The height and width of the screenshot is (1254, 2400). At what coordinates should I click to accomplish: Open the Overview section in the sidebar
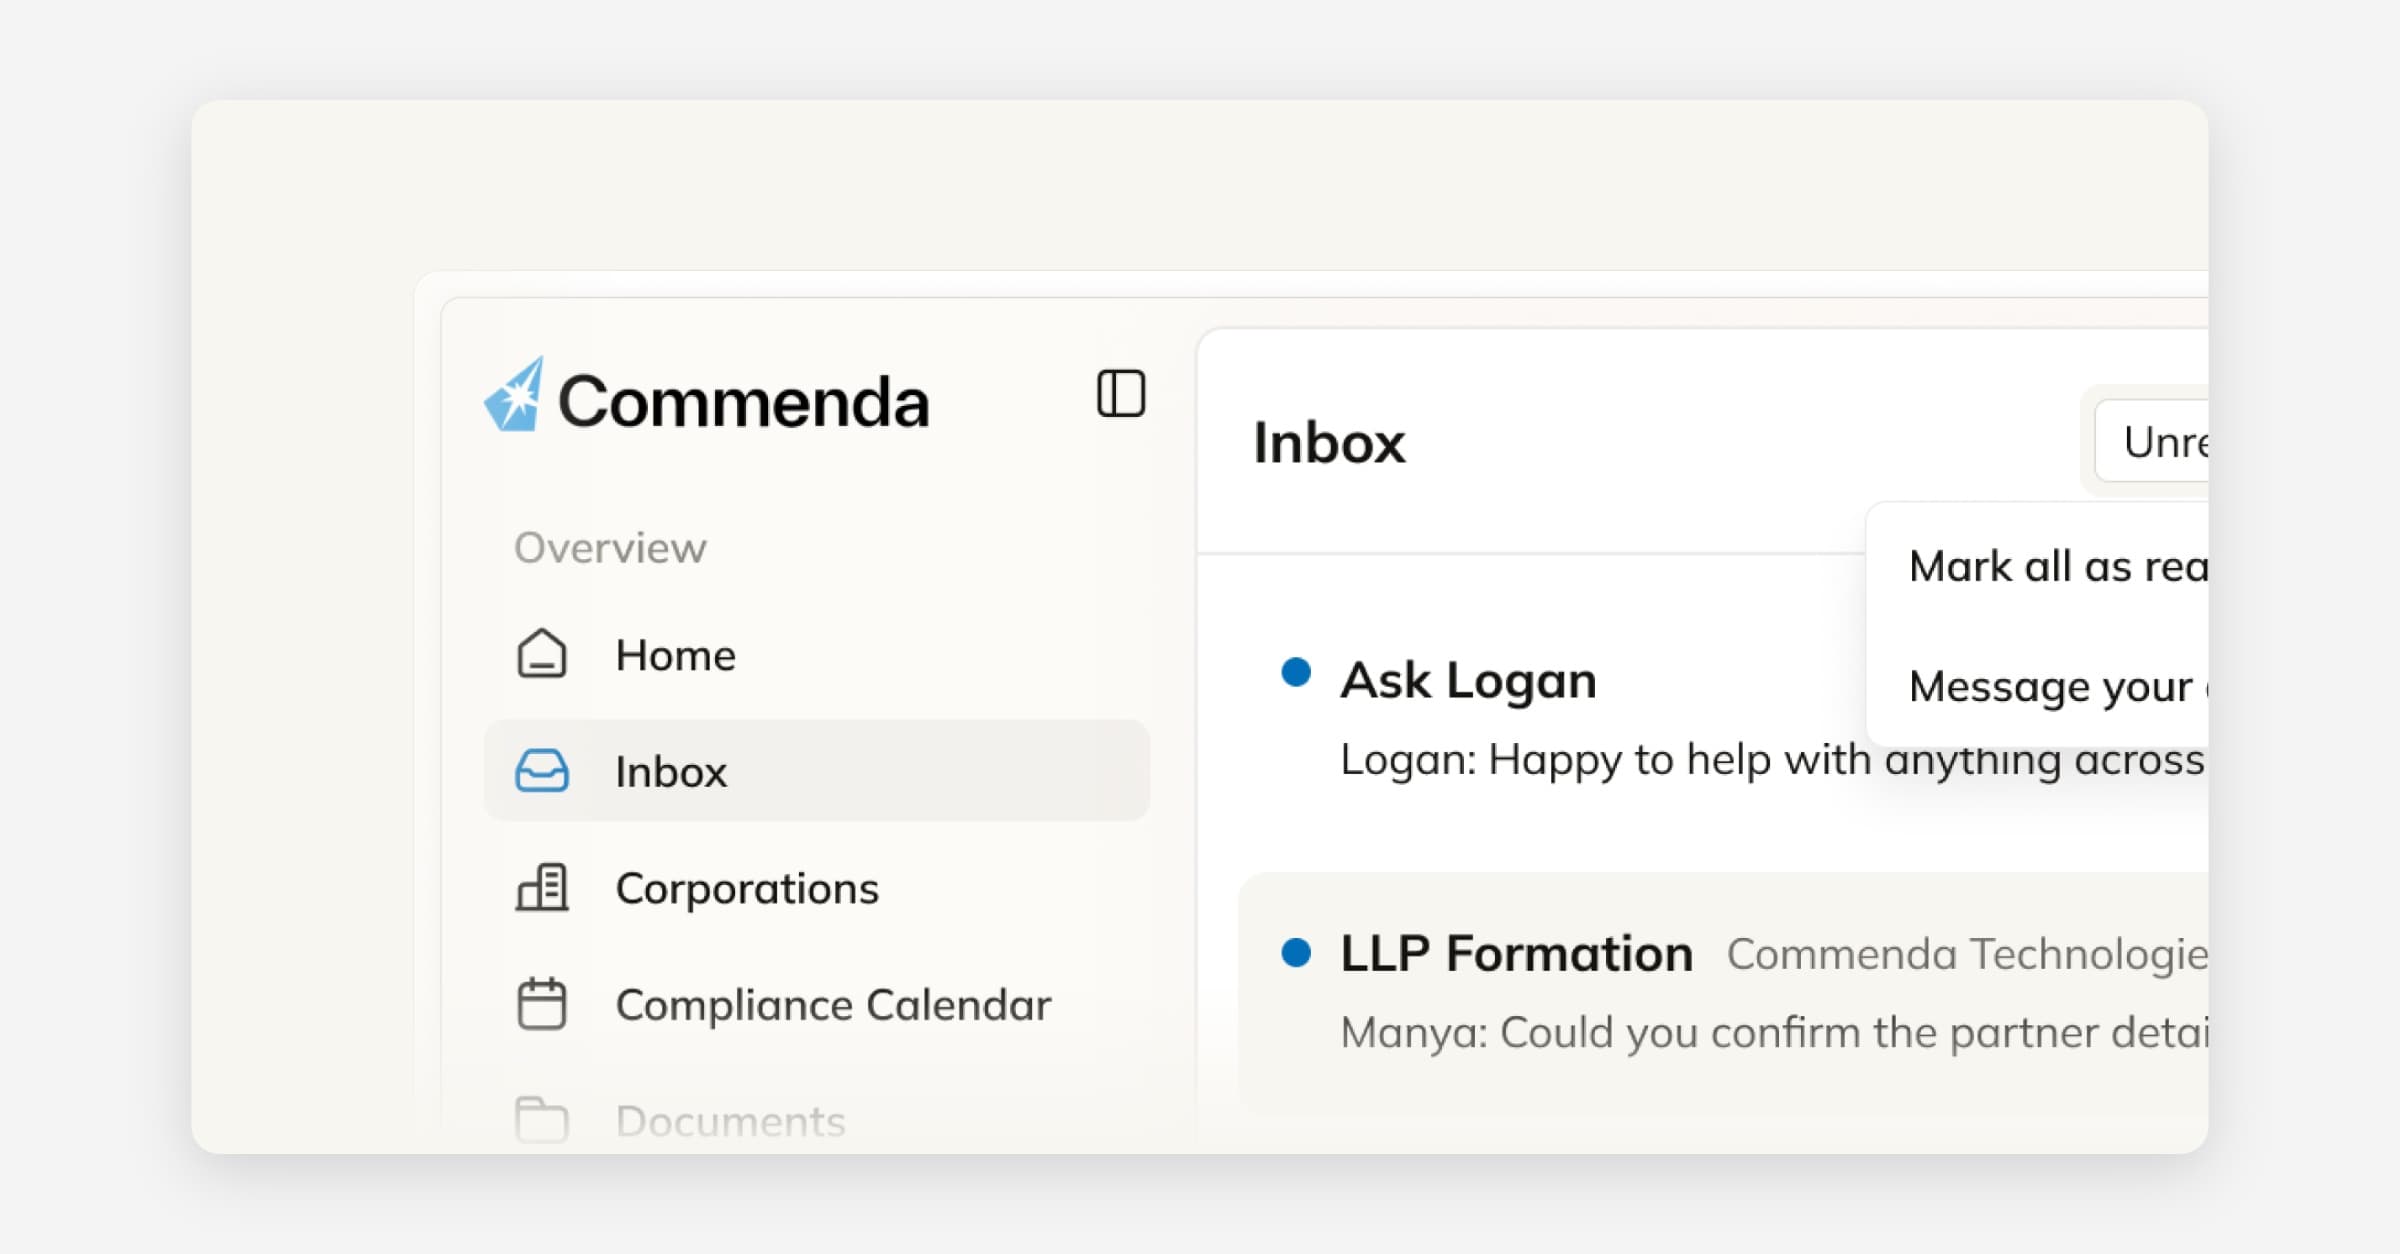coord(610,547)
